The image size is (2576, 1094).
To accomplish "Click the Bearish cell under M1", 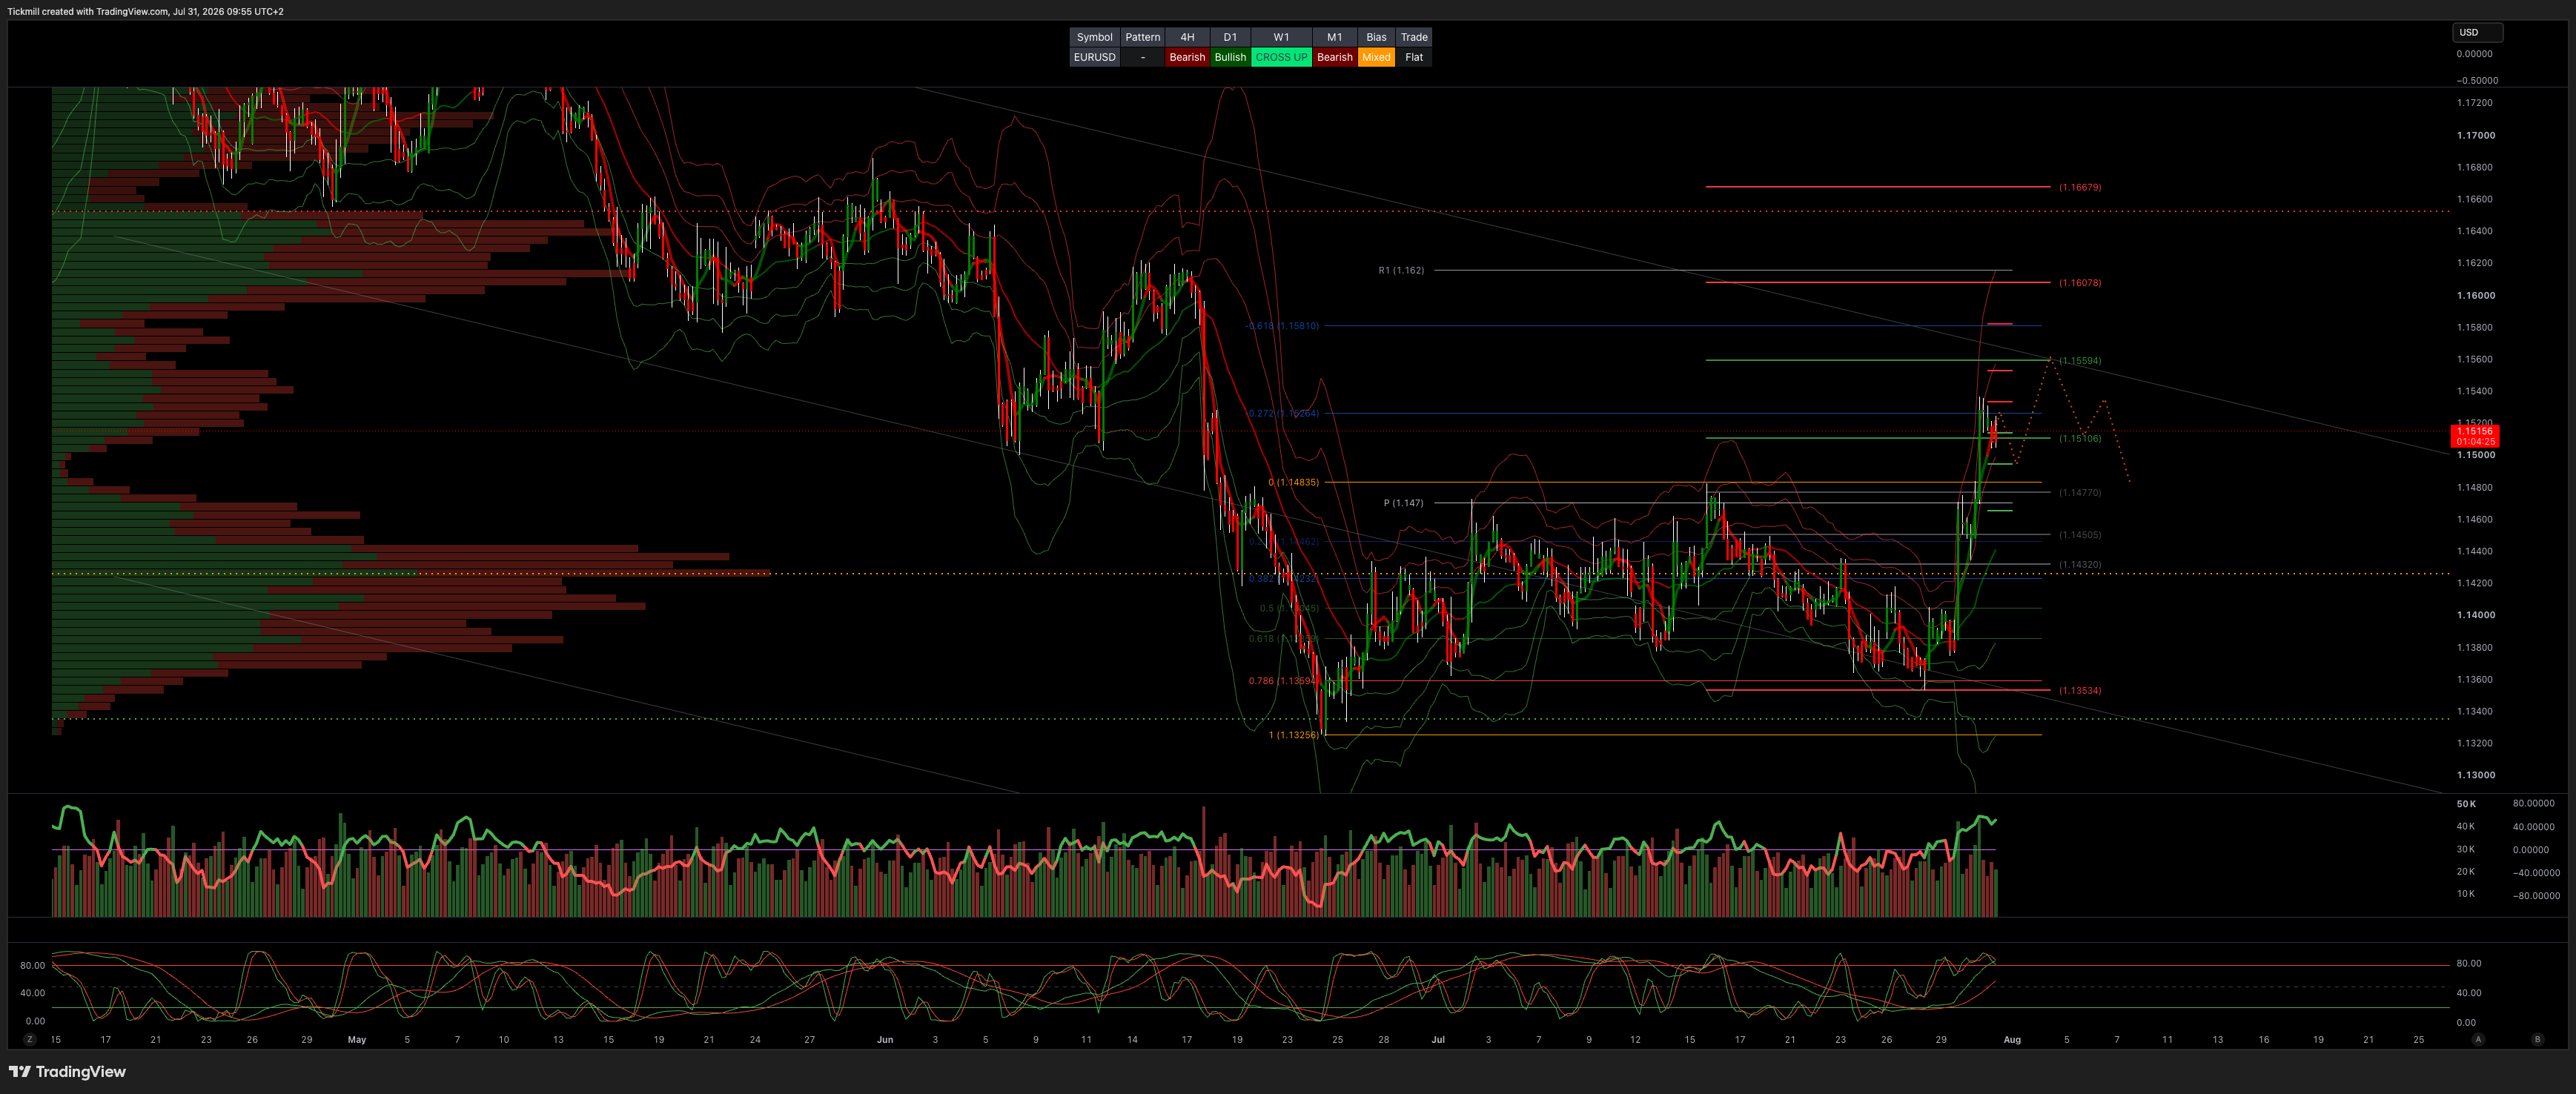I will (1334, 57).
